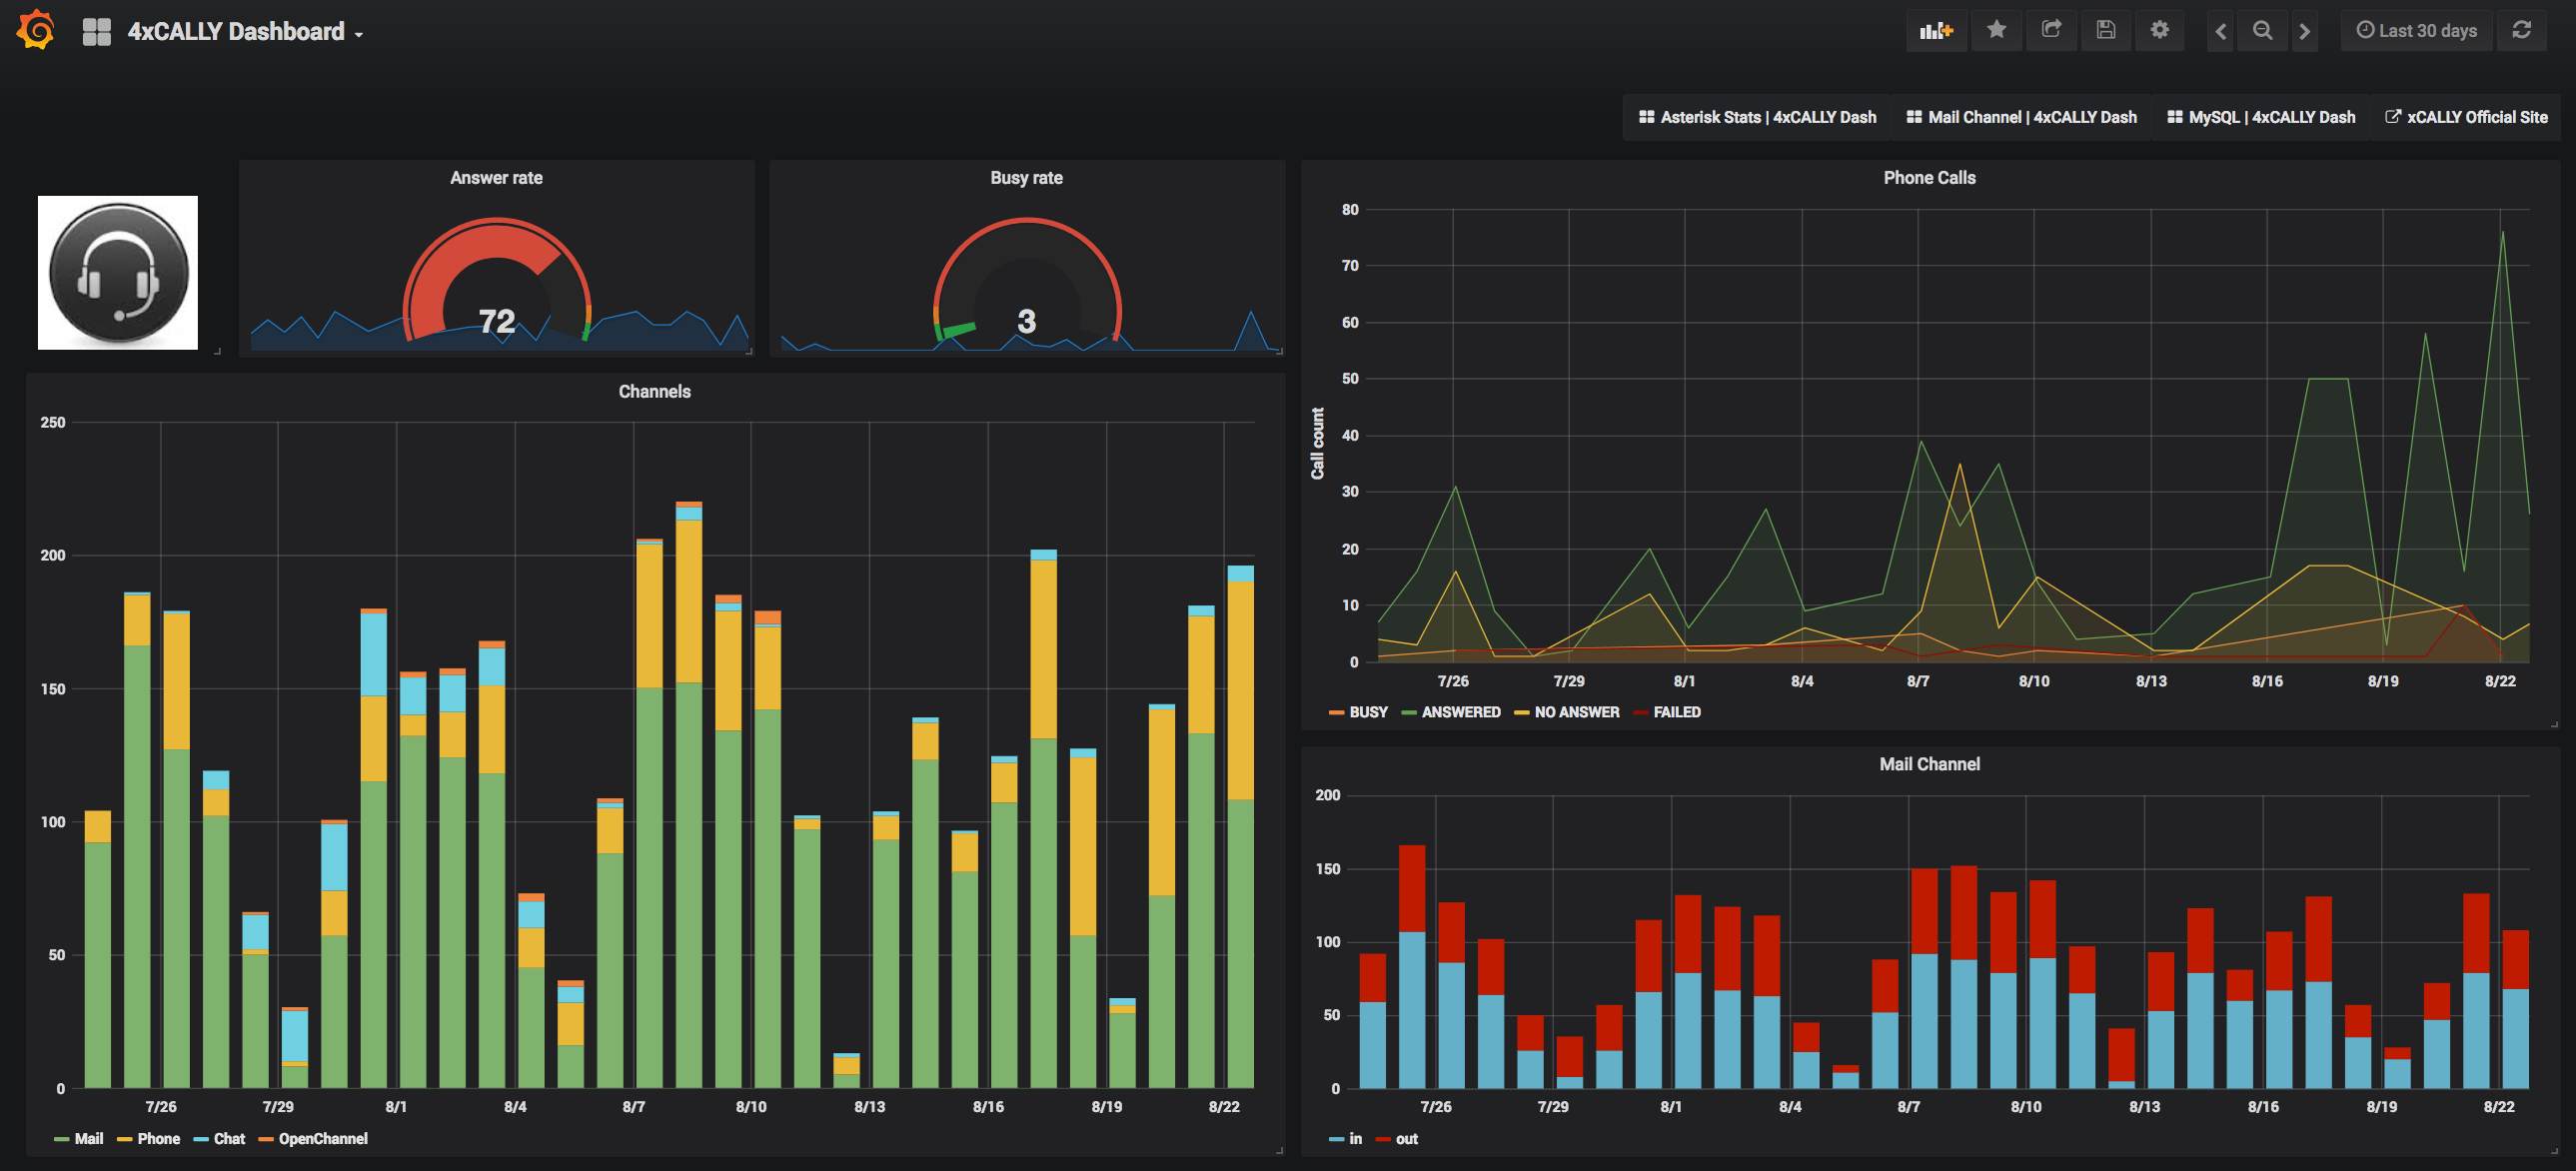Expand the Last 30 days time range dropdown

[2417, 31]
